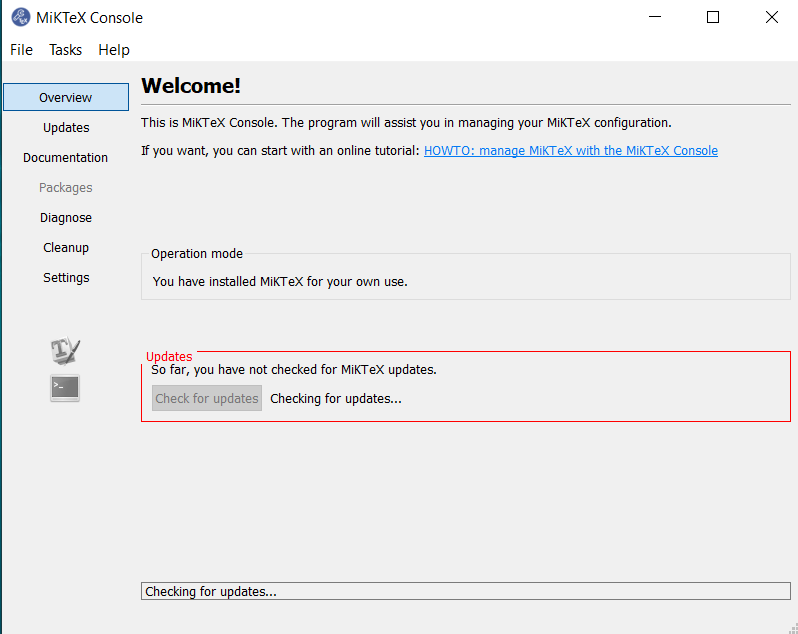The width and height of the screenshot is (798, 634).
Task: Minimize the MiKTeX Console window
Action: [x=655, y=17]
